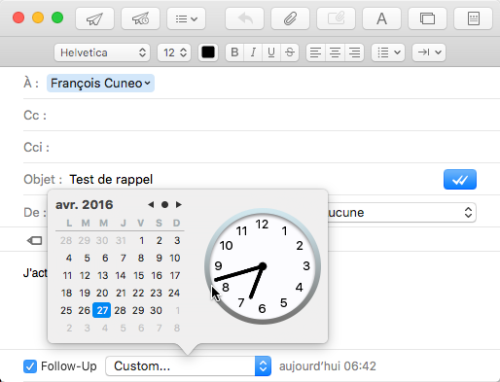Toggle bold formatting
The image size is (500, 382).
(x=235, y=52)
